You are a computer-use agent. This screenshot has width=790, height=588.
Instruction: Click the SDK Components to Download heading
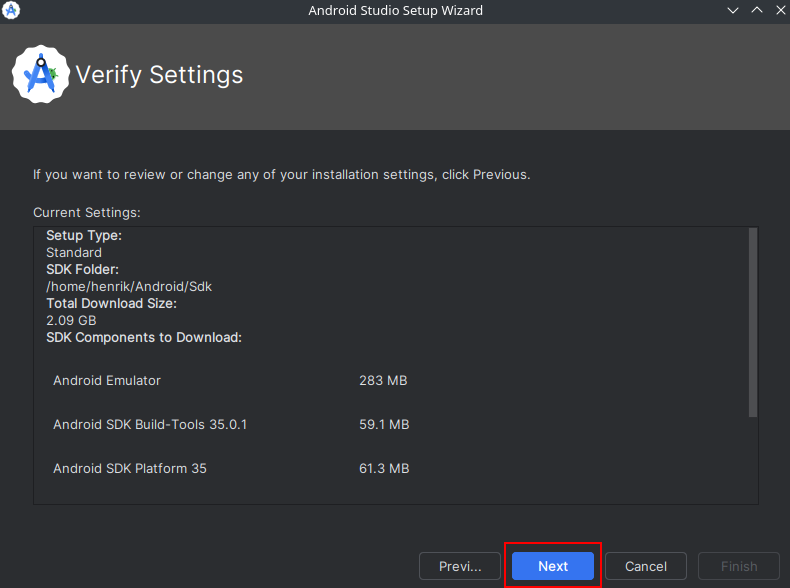[x=144, y=337]
